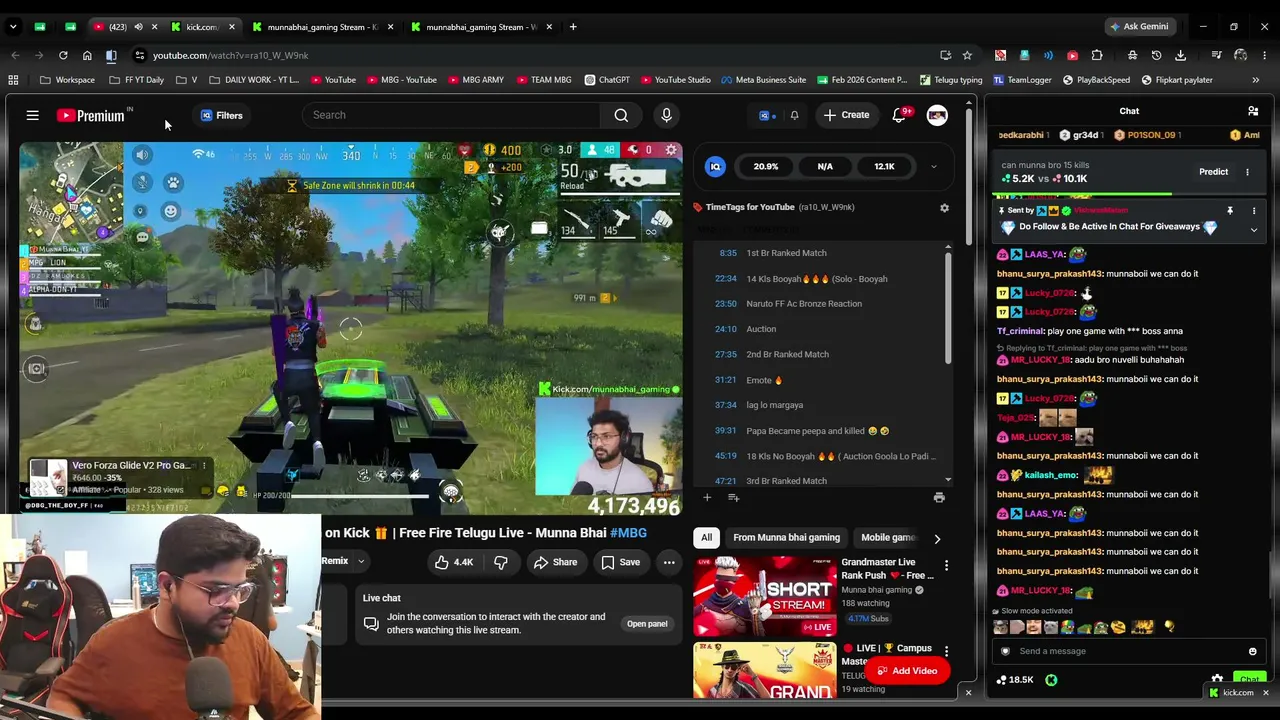
Task: Collapse the pinned giveaway message chevron
Action: pyautogui.click(x=1253, y=230)
